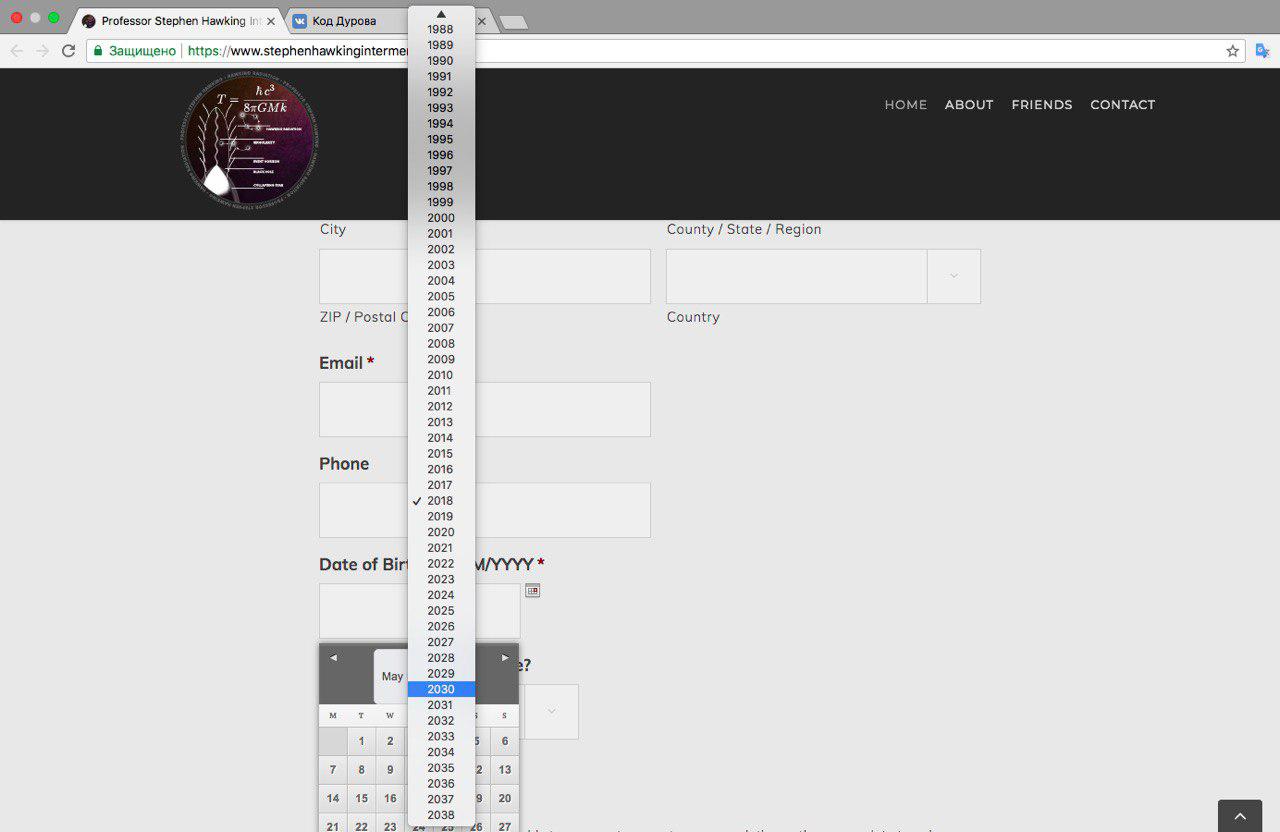Screen dimensions: 1280x832
Task: Go to next month in date picker
Action: tap(505, 658)
